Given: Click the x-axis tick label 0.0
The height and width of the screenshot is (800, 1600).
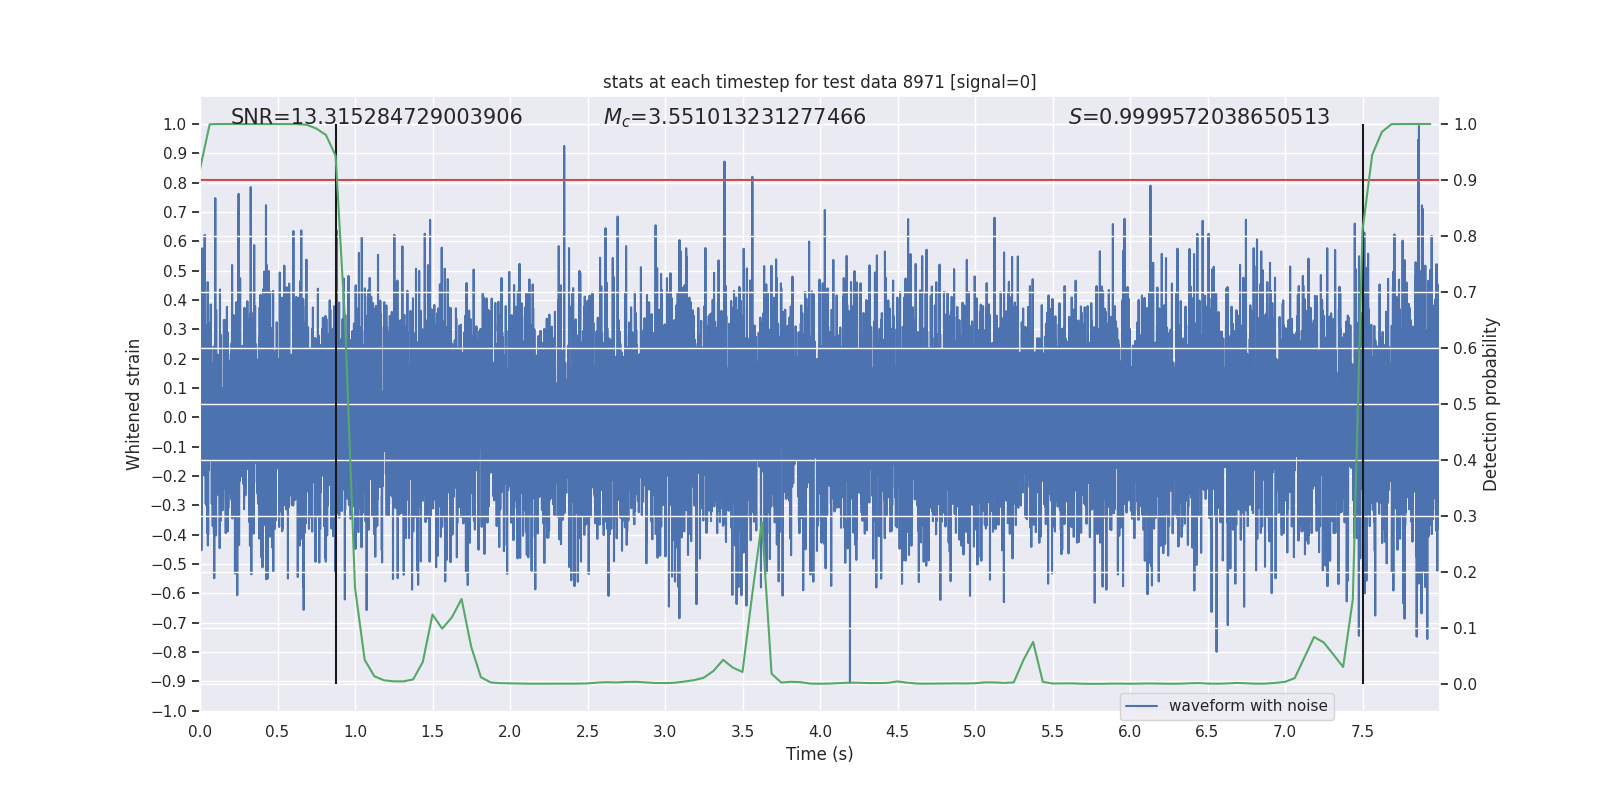Looking at the screenshot, I should click(x=200, y=731).
